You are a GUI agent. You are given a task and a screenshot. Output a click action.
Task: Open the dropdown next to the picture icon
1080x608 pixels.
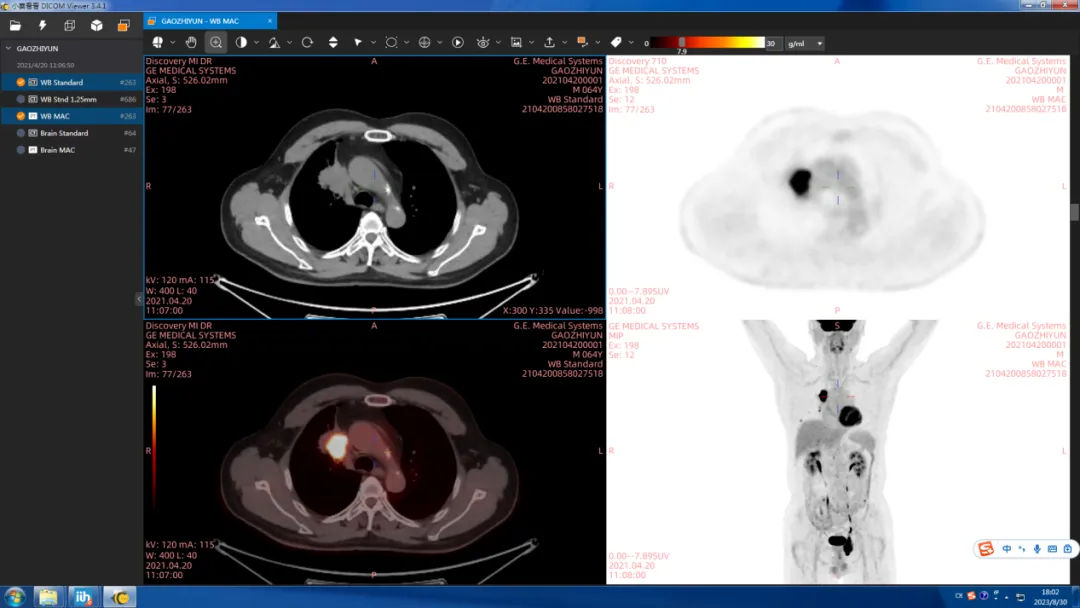tap(531, 43)
